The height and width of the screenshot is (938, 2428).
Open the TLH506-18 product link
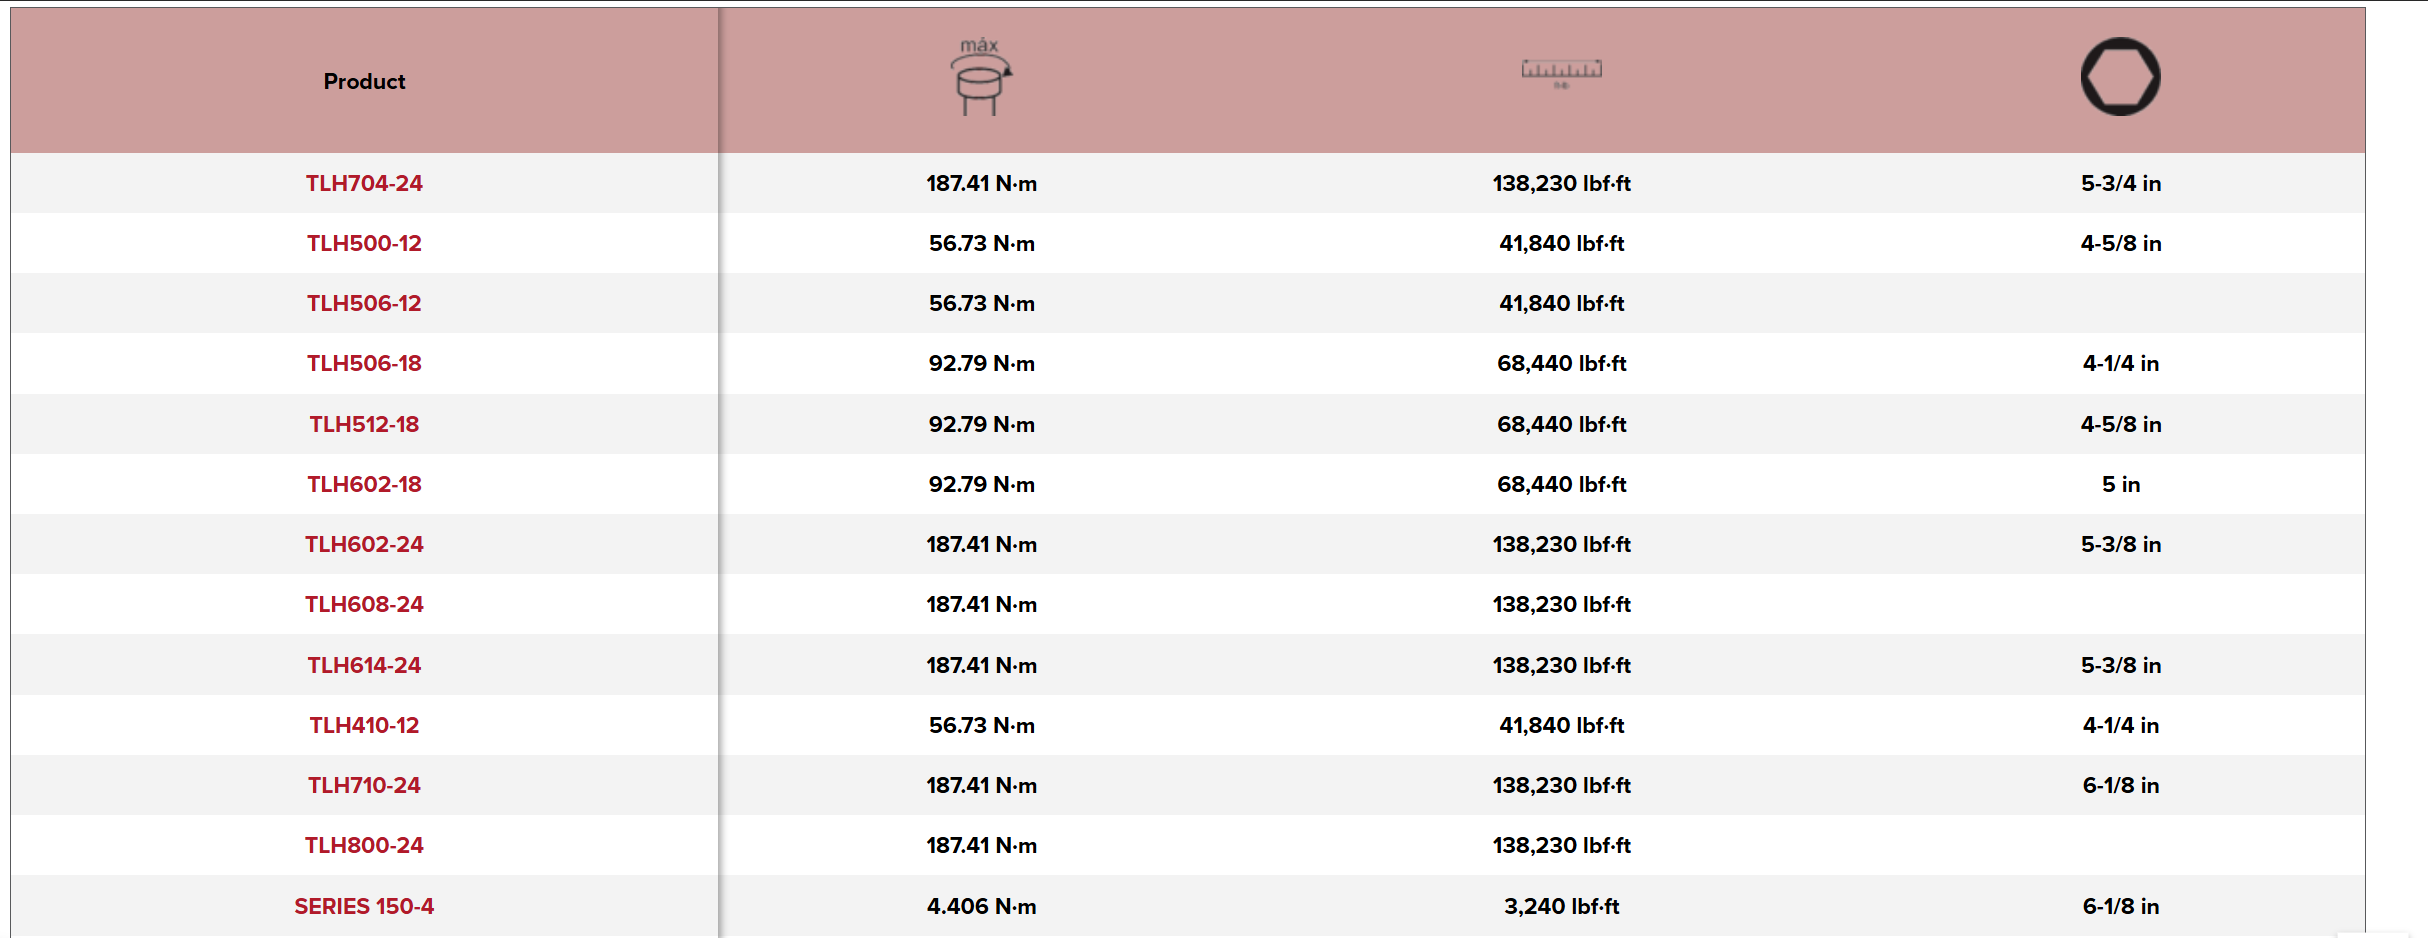pos(364,363)
